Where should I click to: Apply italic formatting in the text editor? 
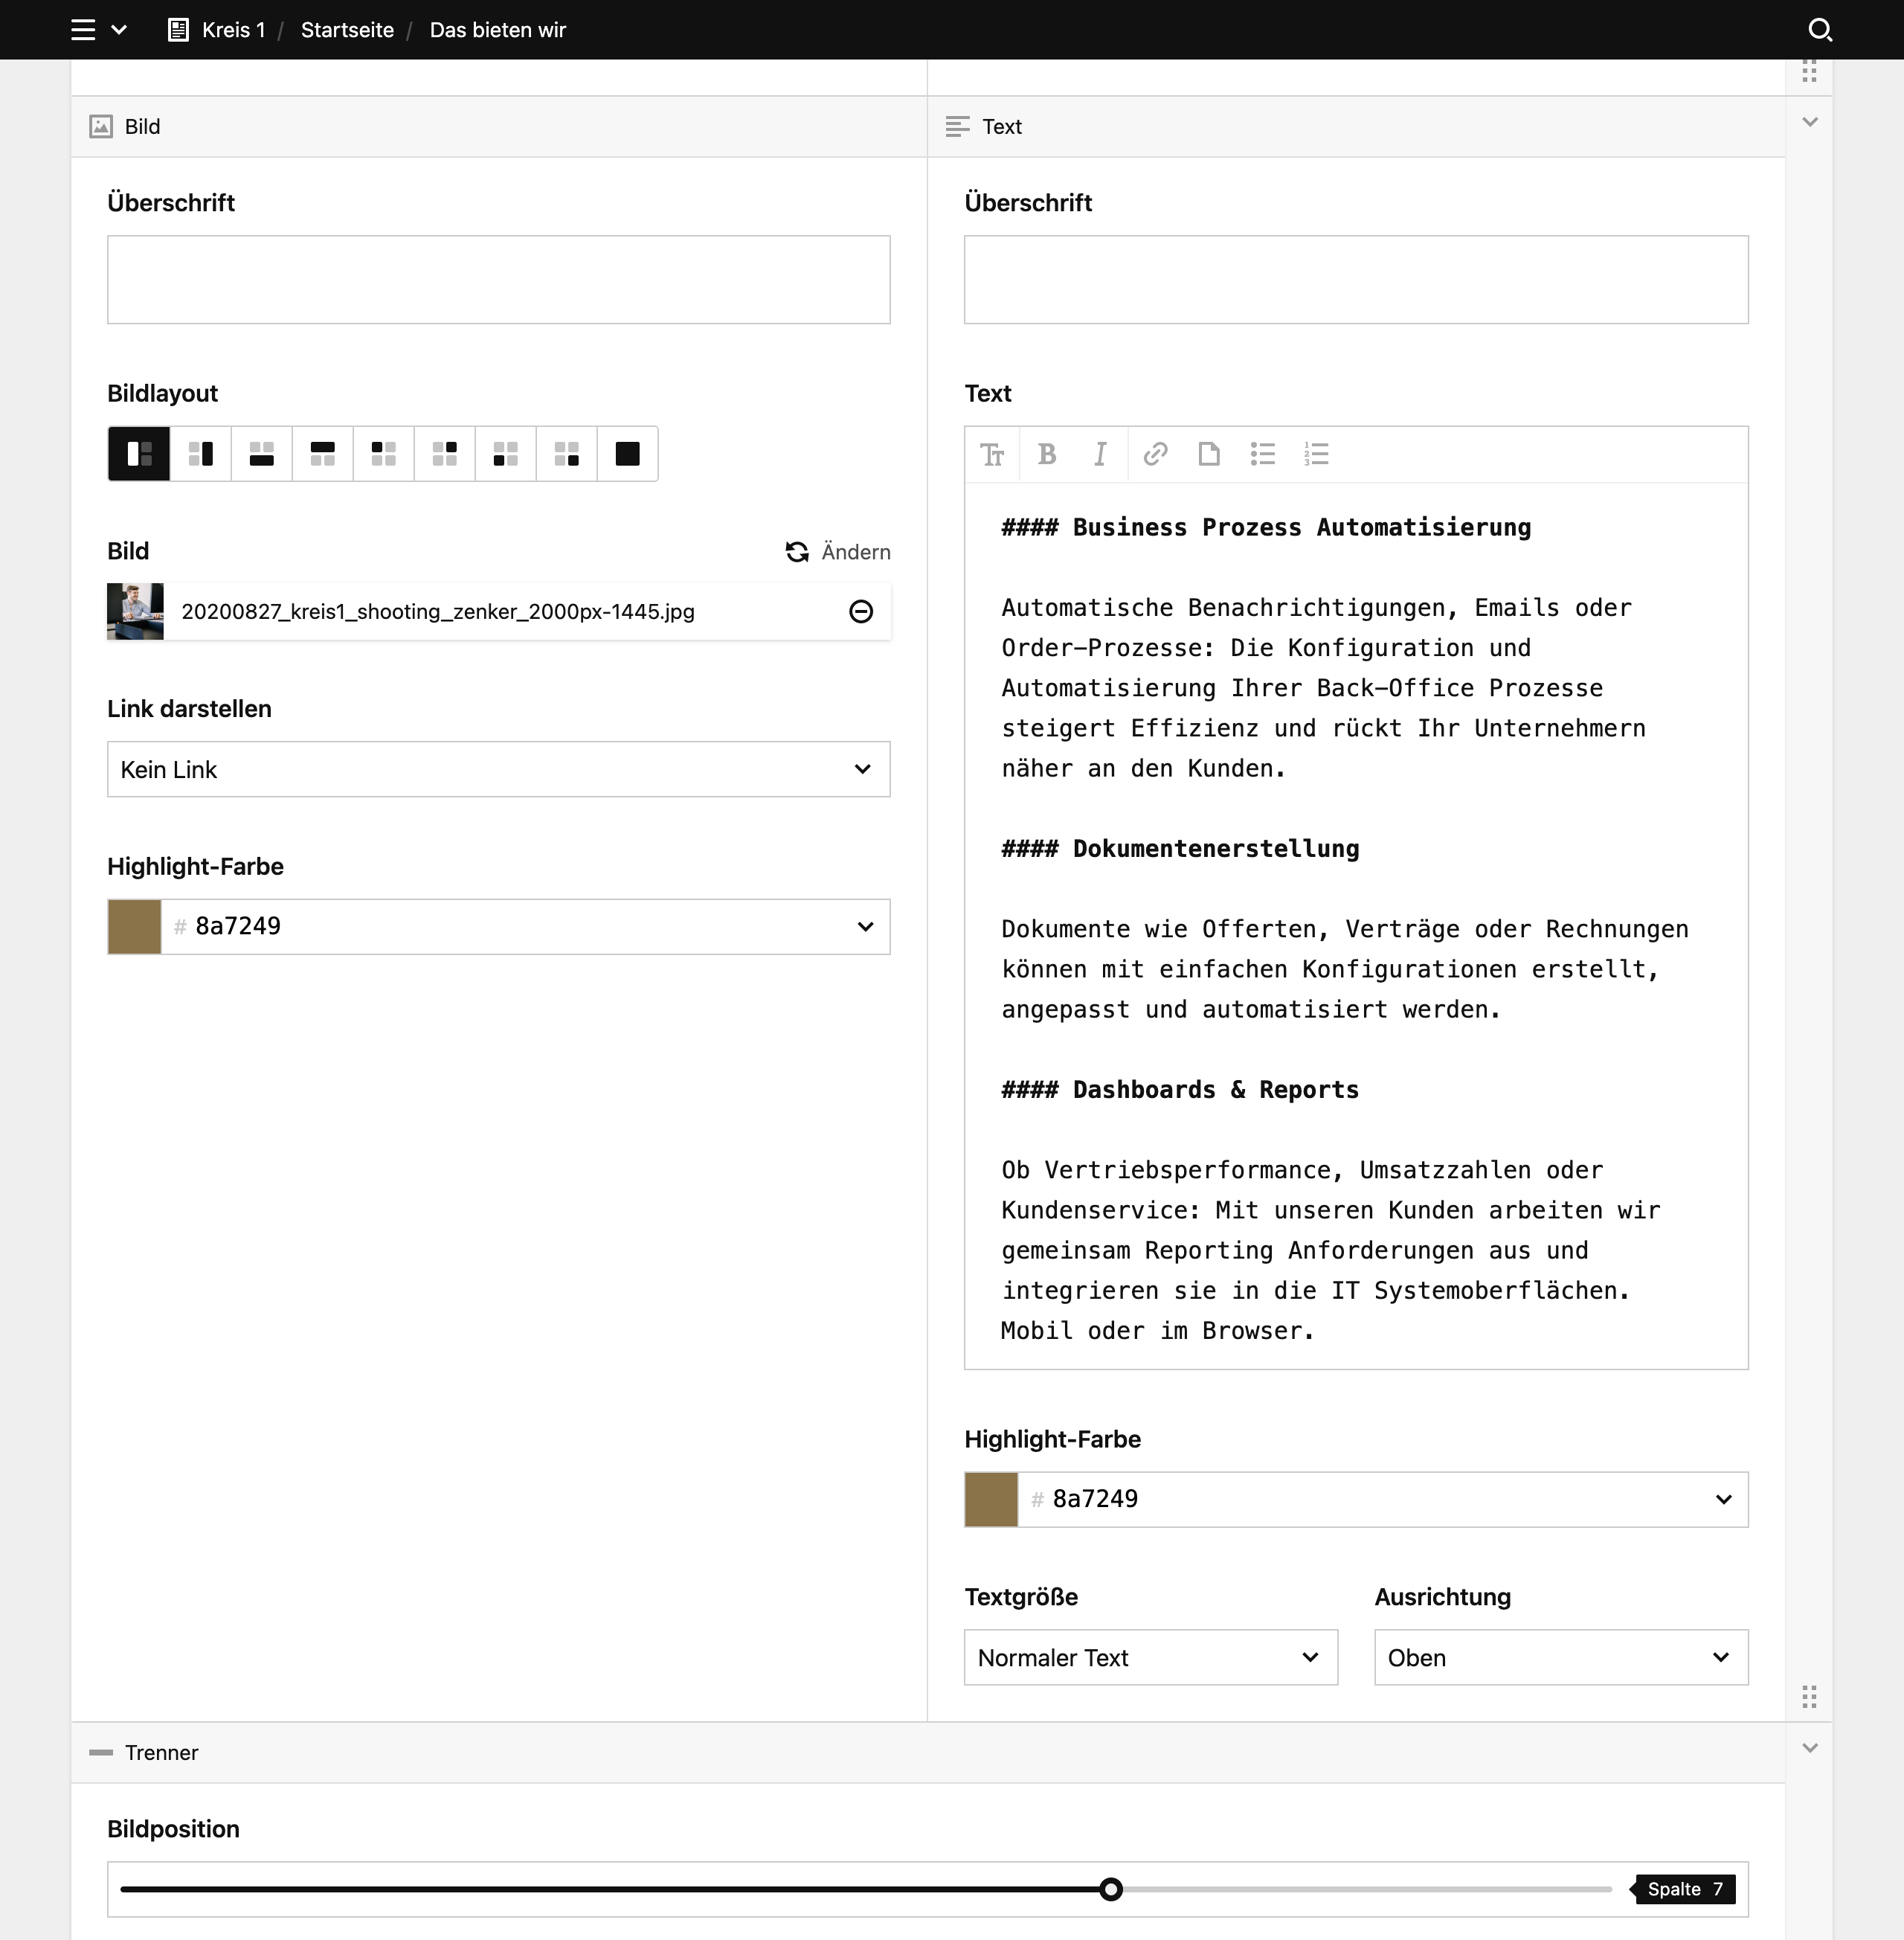(1101, 455)
